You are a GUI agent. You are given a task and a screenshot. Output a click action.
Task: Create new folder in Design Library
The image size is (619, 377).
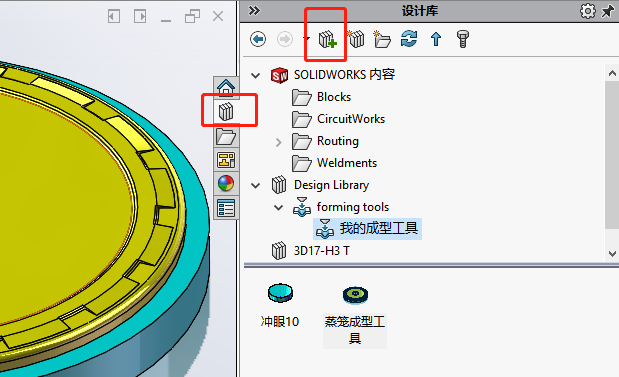[382, 39]
